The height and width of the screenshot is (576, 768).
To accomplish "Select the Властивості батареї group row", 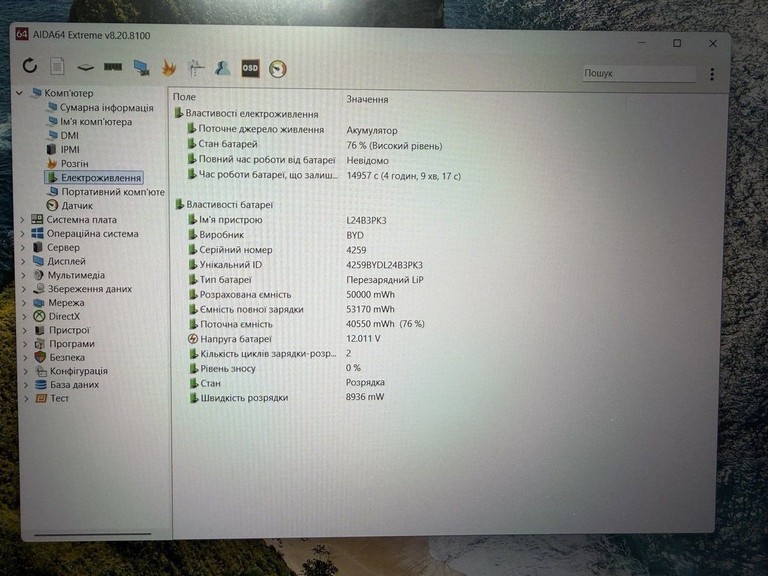I will 224,205.
